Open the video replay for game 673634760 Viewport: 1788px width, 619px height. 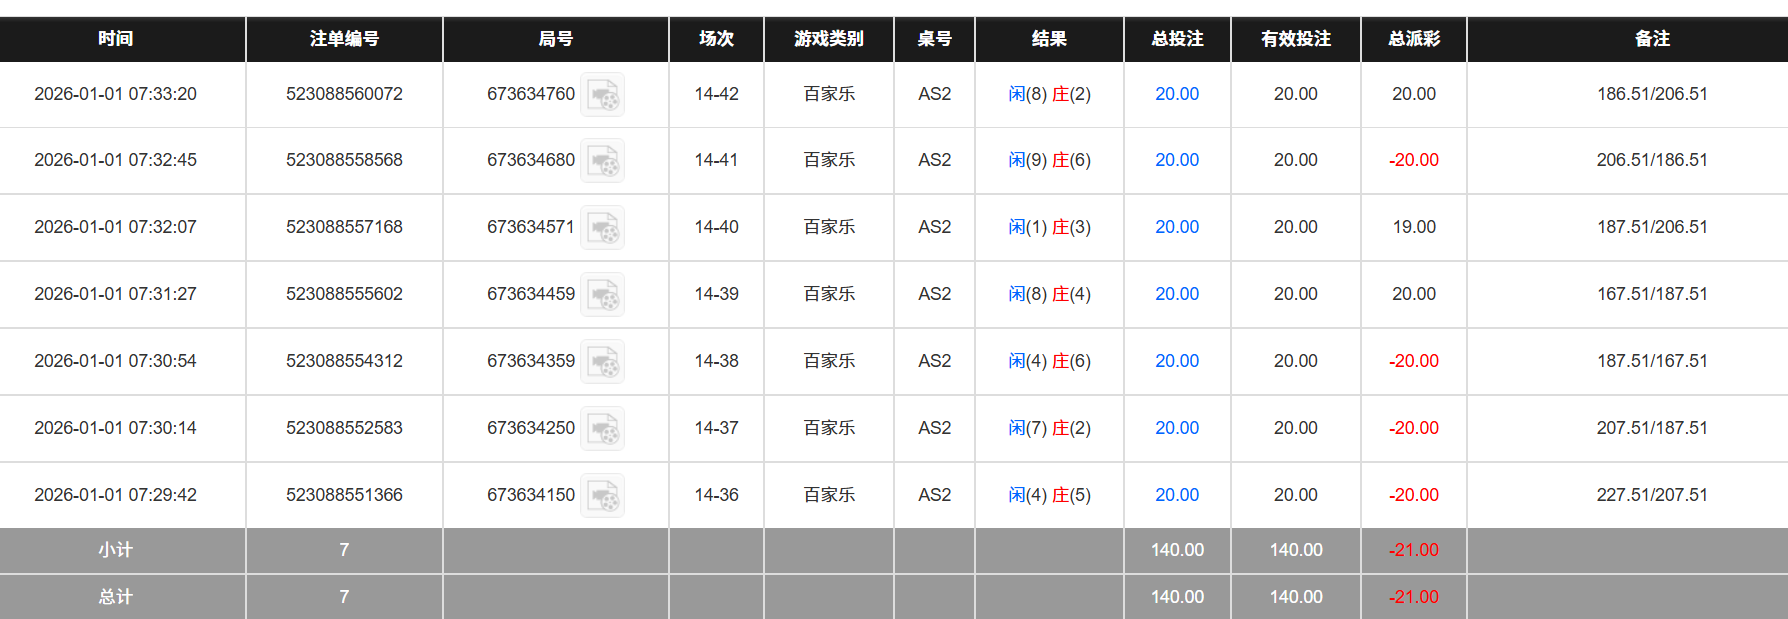(602, 94)
